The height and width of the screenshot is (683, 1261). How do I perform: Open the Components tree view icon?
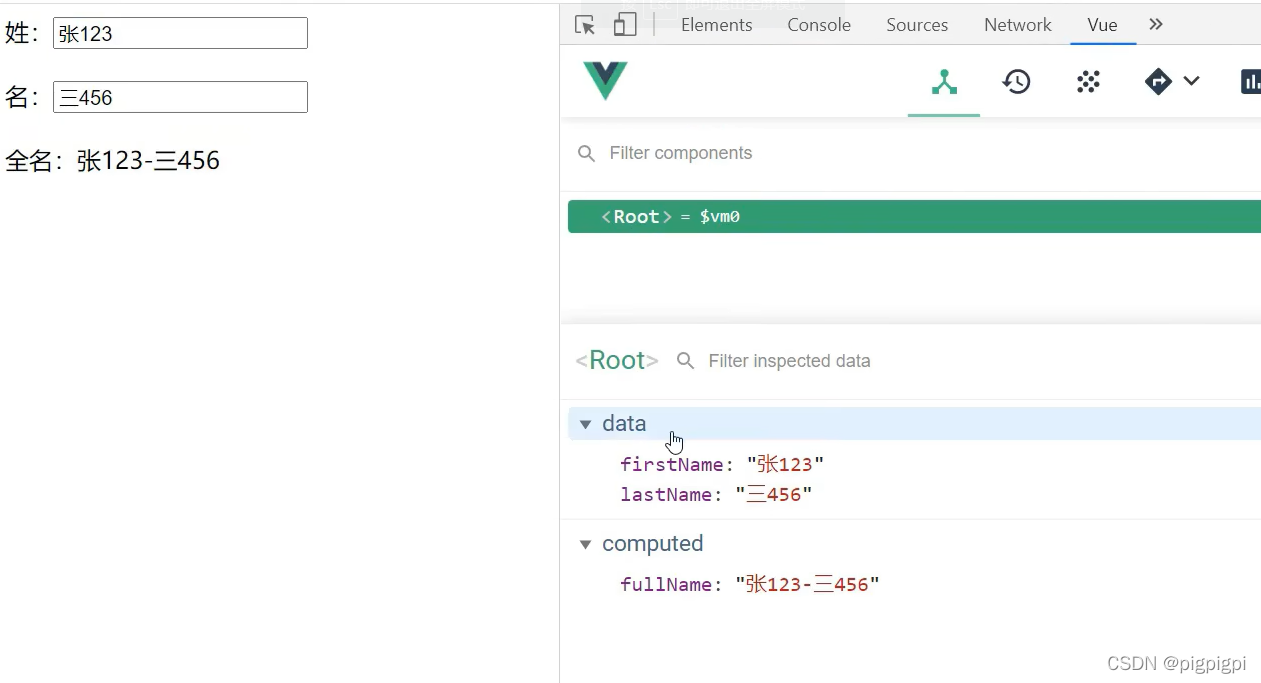944,82
